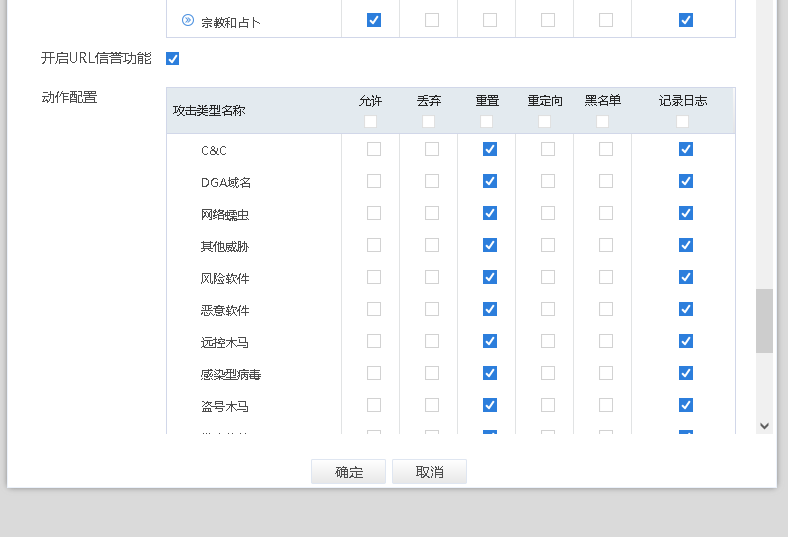Uncheck 重置 for DGA域名
The width and height of the screenshot is (788, 537).
[490, 181]
